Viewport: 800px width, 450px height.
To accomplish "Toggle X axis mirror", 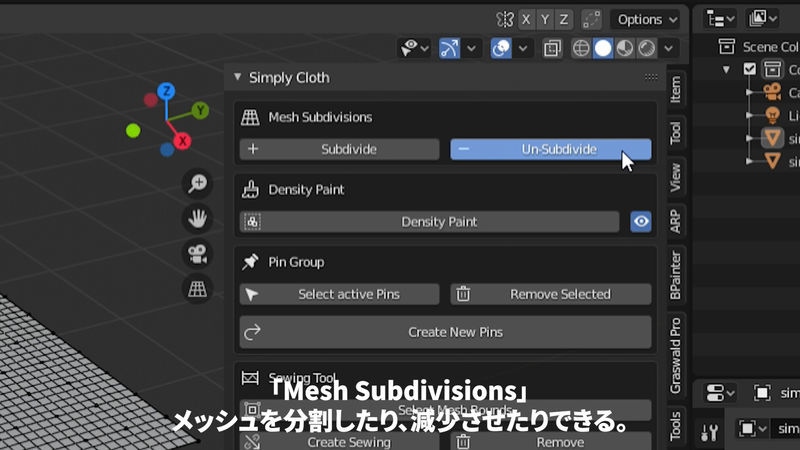I will (526, 20).
